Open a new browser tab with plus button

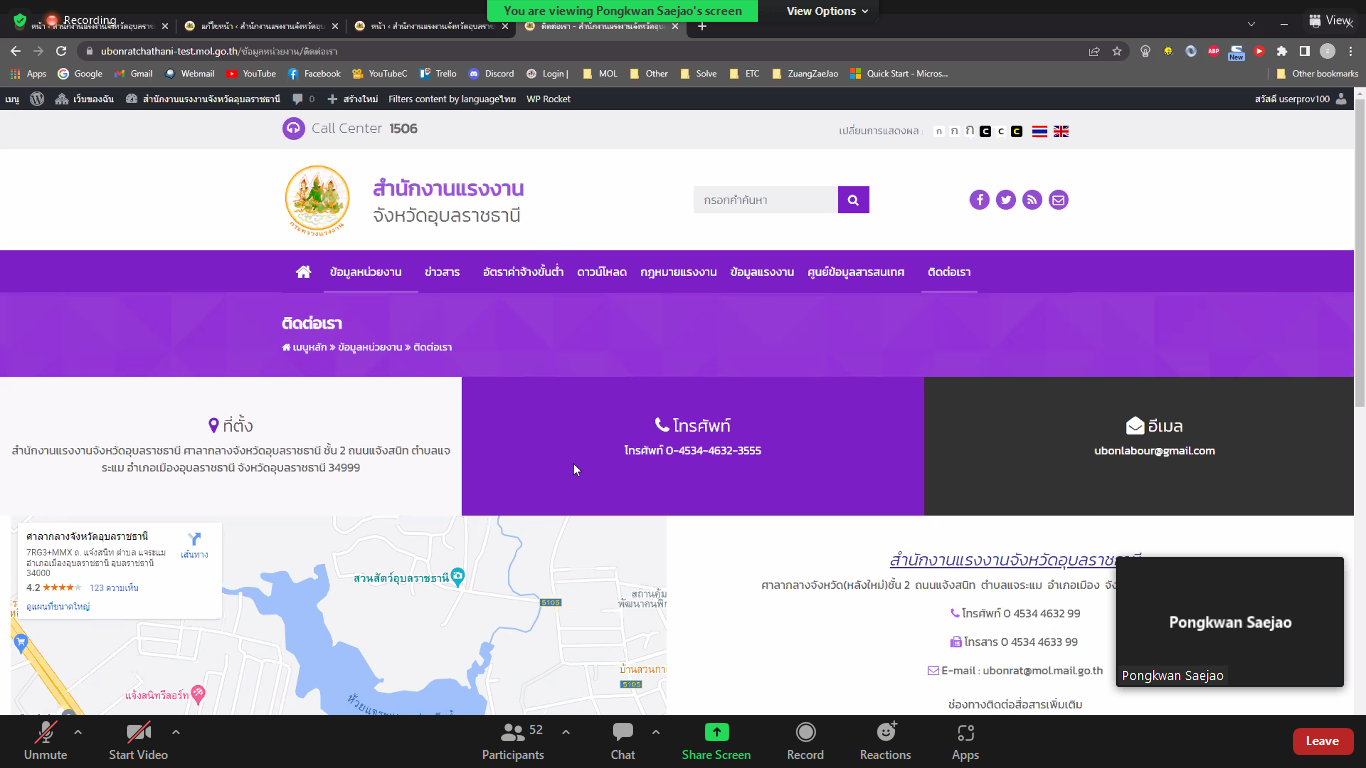tap(702, 25)
